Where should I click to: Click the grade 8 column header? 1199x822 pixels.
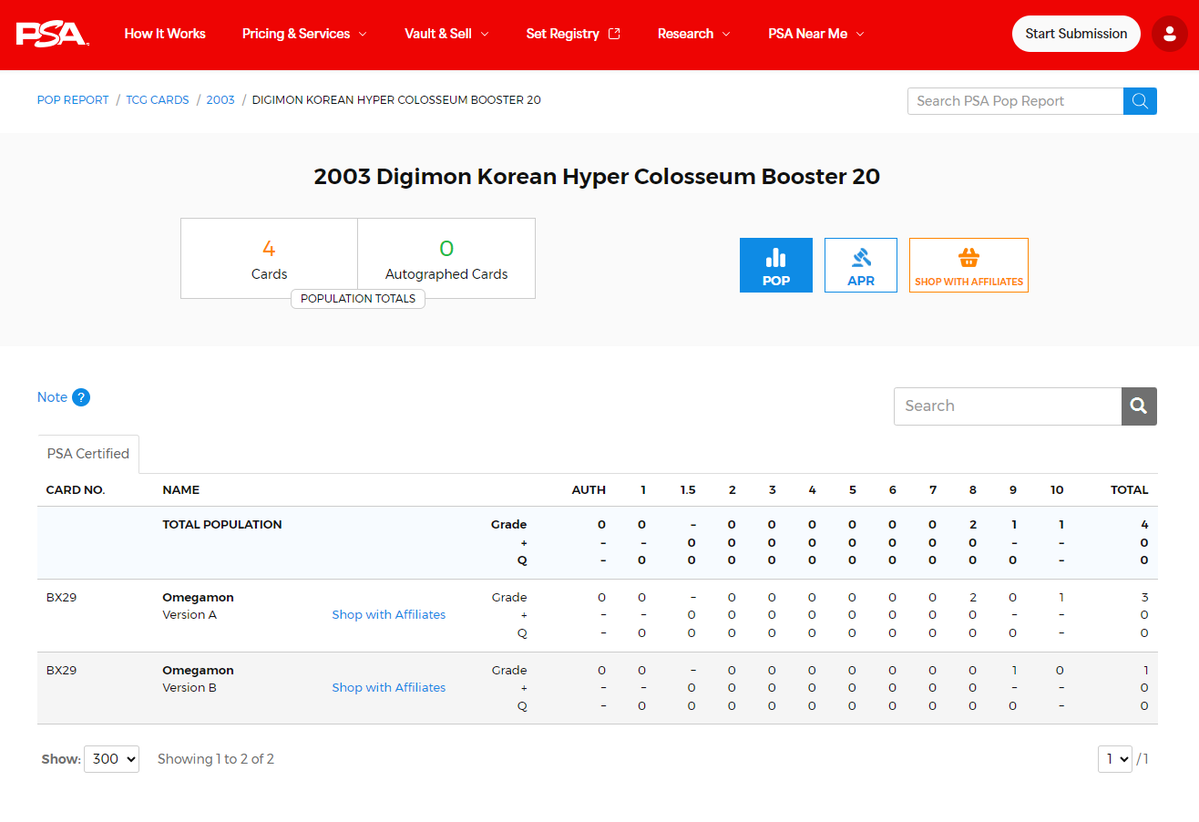pos(973,490)
